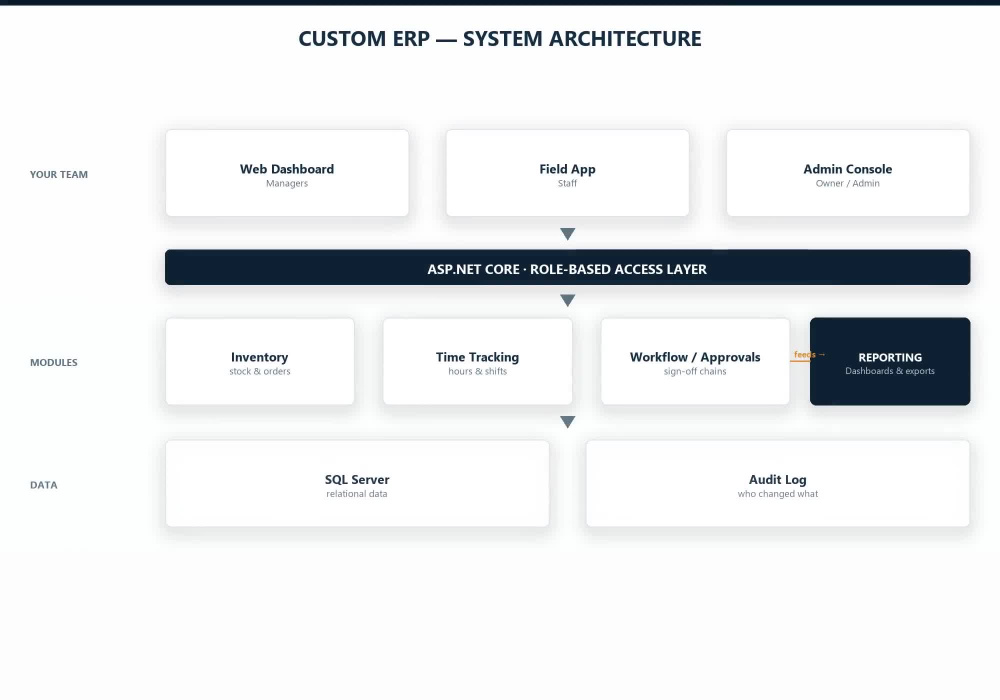Click the 'DATA' row label
The image size is (1000, 700).
click(x=43, y=485)
